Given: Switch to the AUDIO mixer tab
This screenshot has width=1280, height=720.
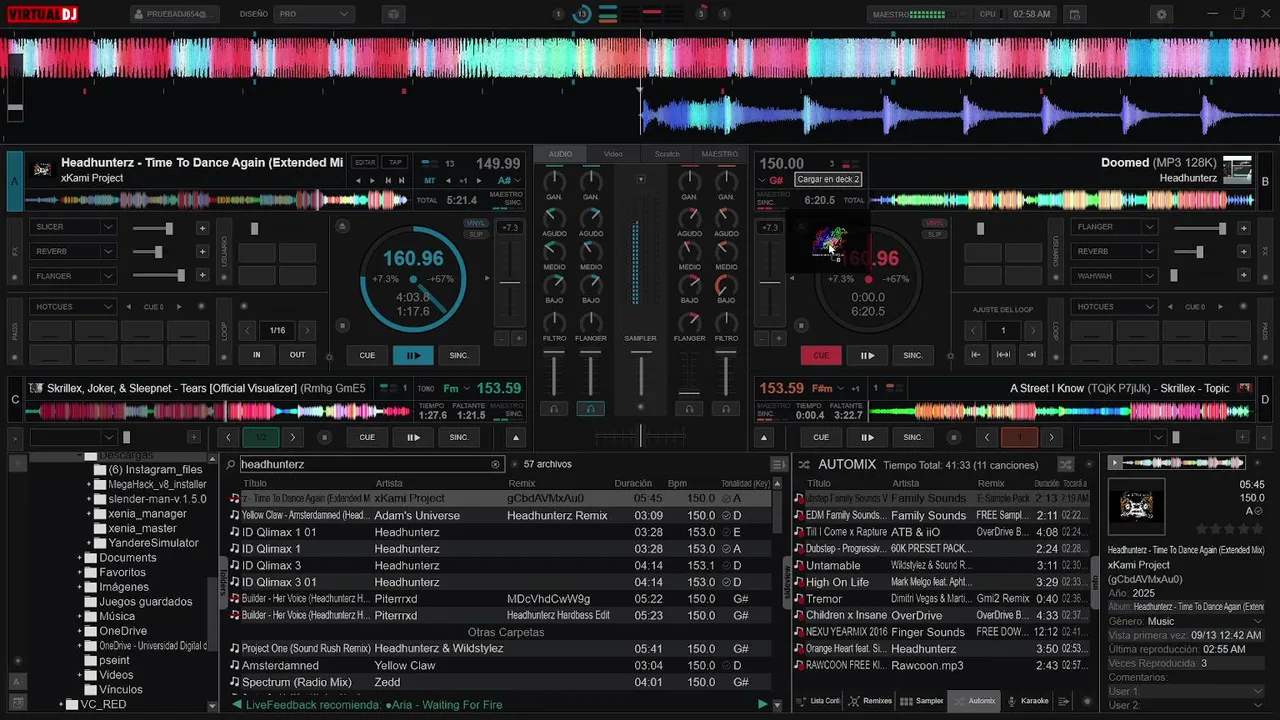Looking at the screenshot, I should pyautogui.click(x=560, y=154).
